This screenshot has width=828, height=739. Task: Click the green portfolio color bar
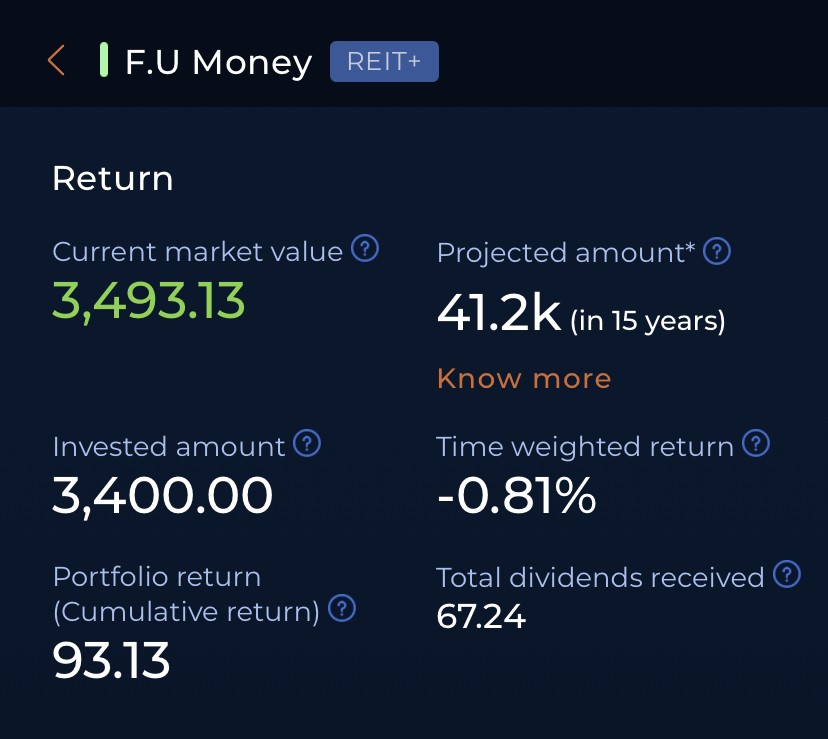click(103, 61)
